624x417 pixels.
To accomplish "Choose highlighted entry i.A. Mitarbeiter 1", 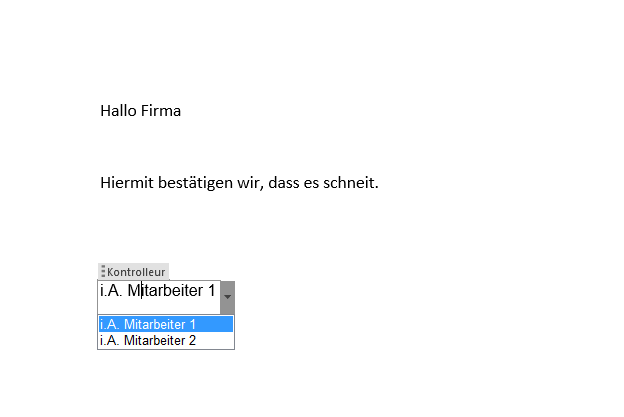I will click(x=166, y=324).
